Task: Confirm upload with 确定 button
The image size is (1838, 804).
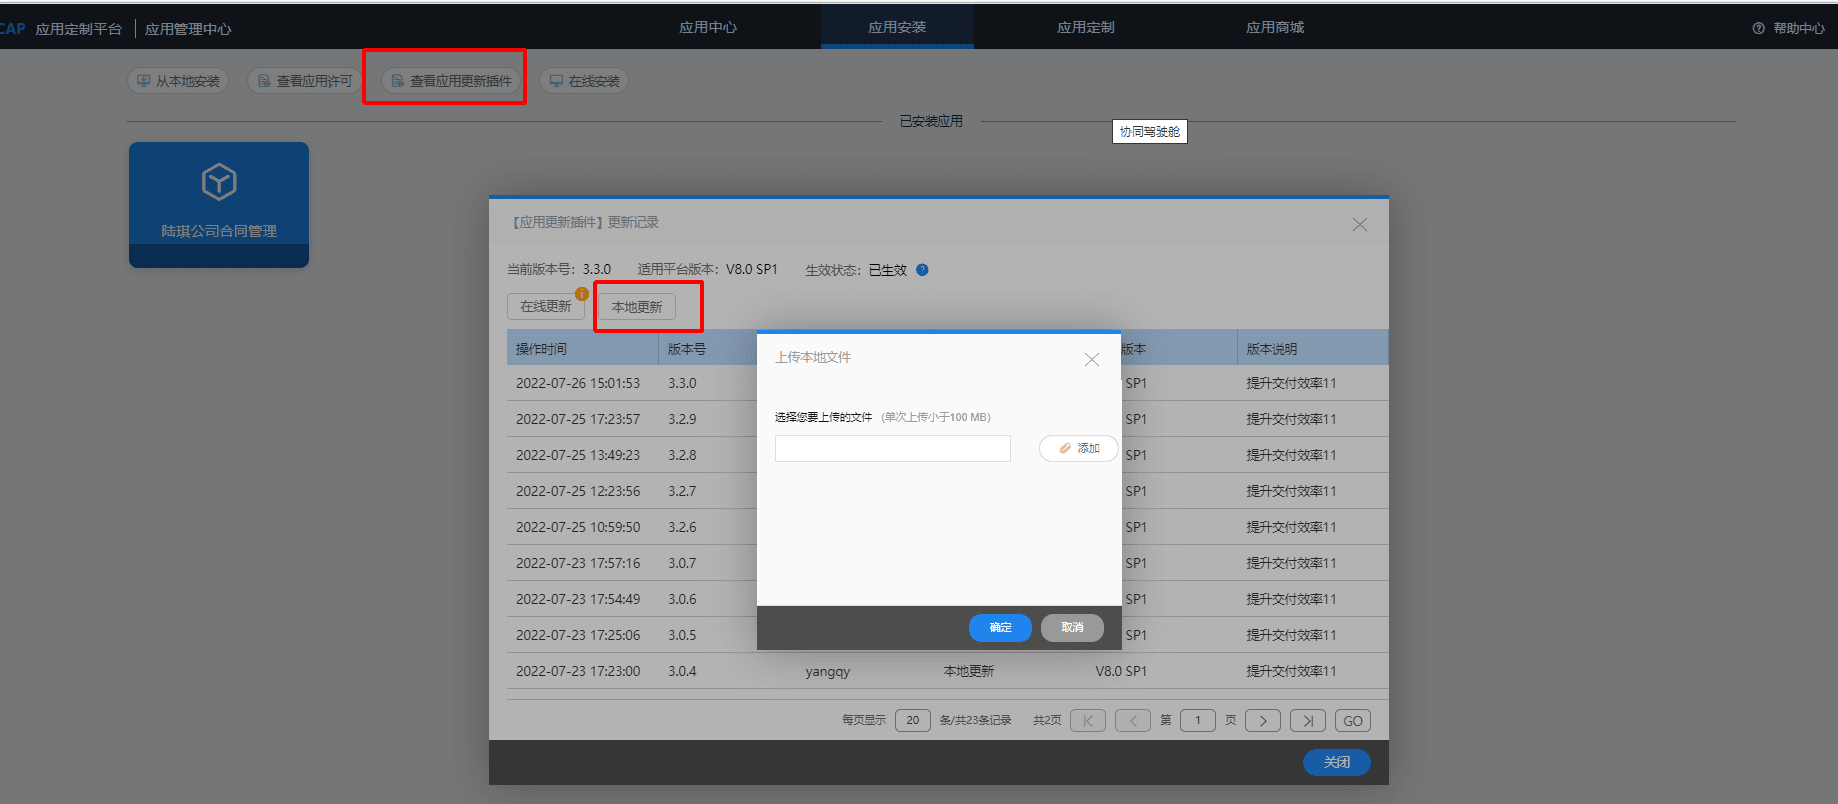Action: (1000, 627)
